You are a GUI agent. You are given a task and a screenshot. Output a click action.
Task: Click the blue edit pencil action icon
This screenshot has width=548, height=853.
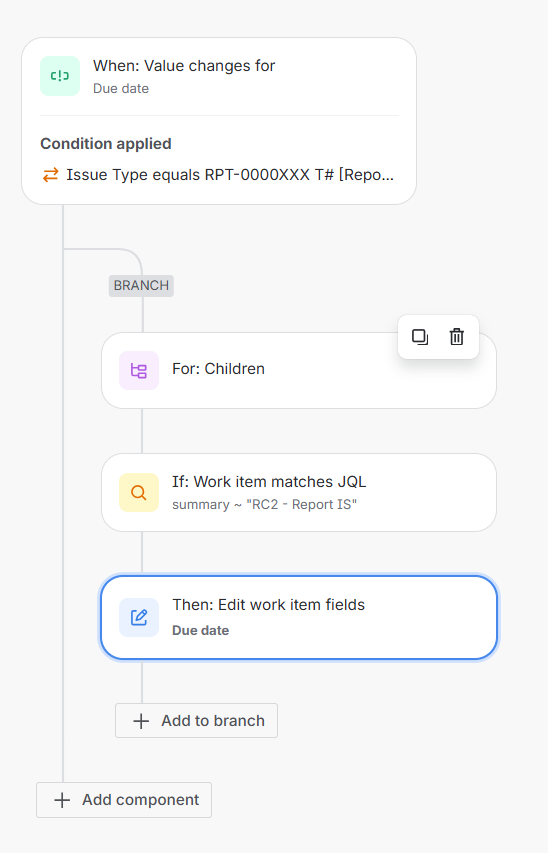pos(139,617)
